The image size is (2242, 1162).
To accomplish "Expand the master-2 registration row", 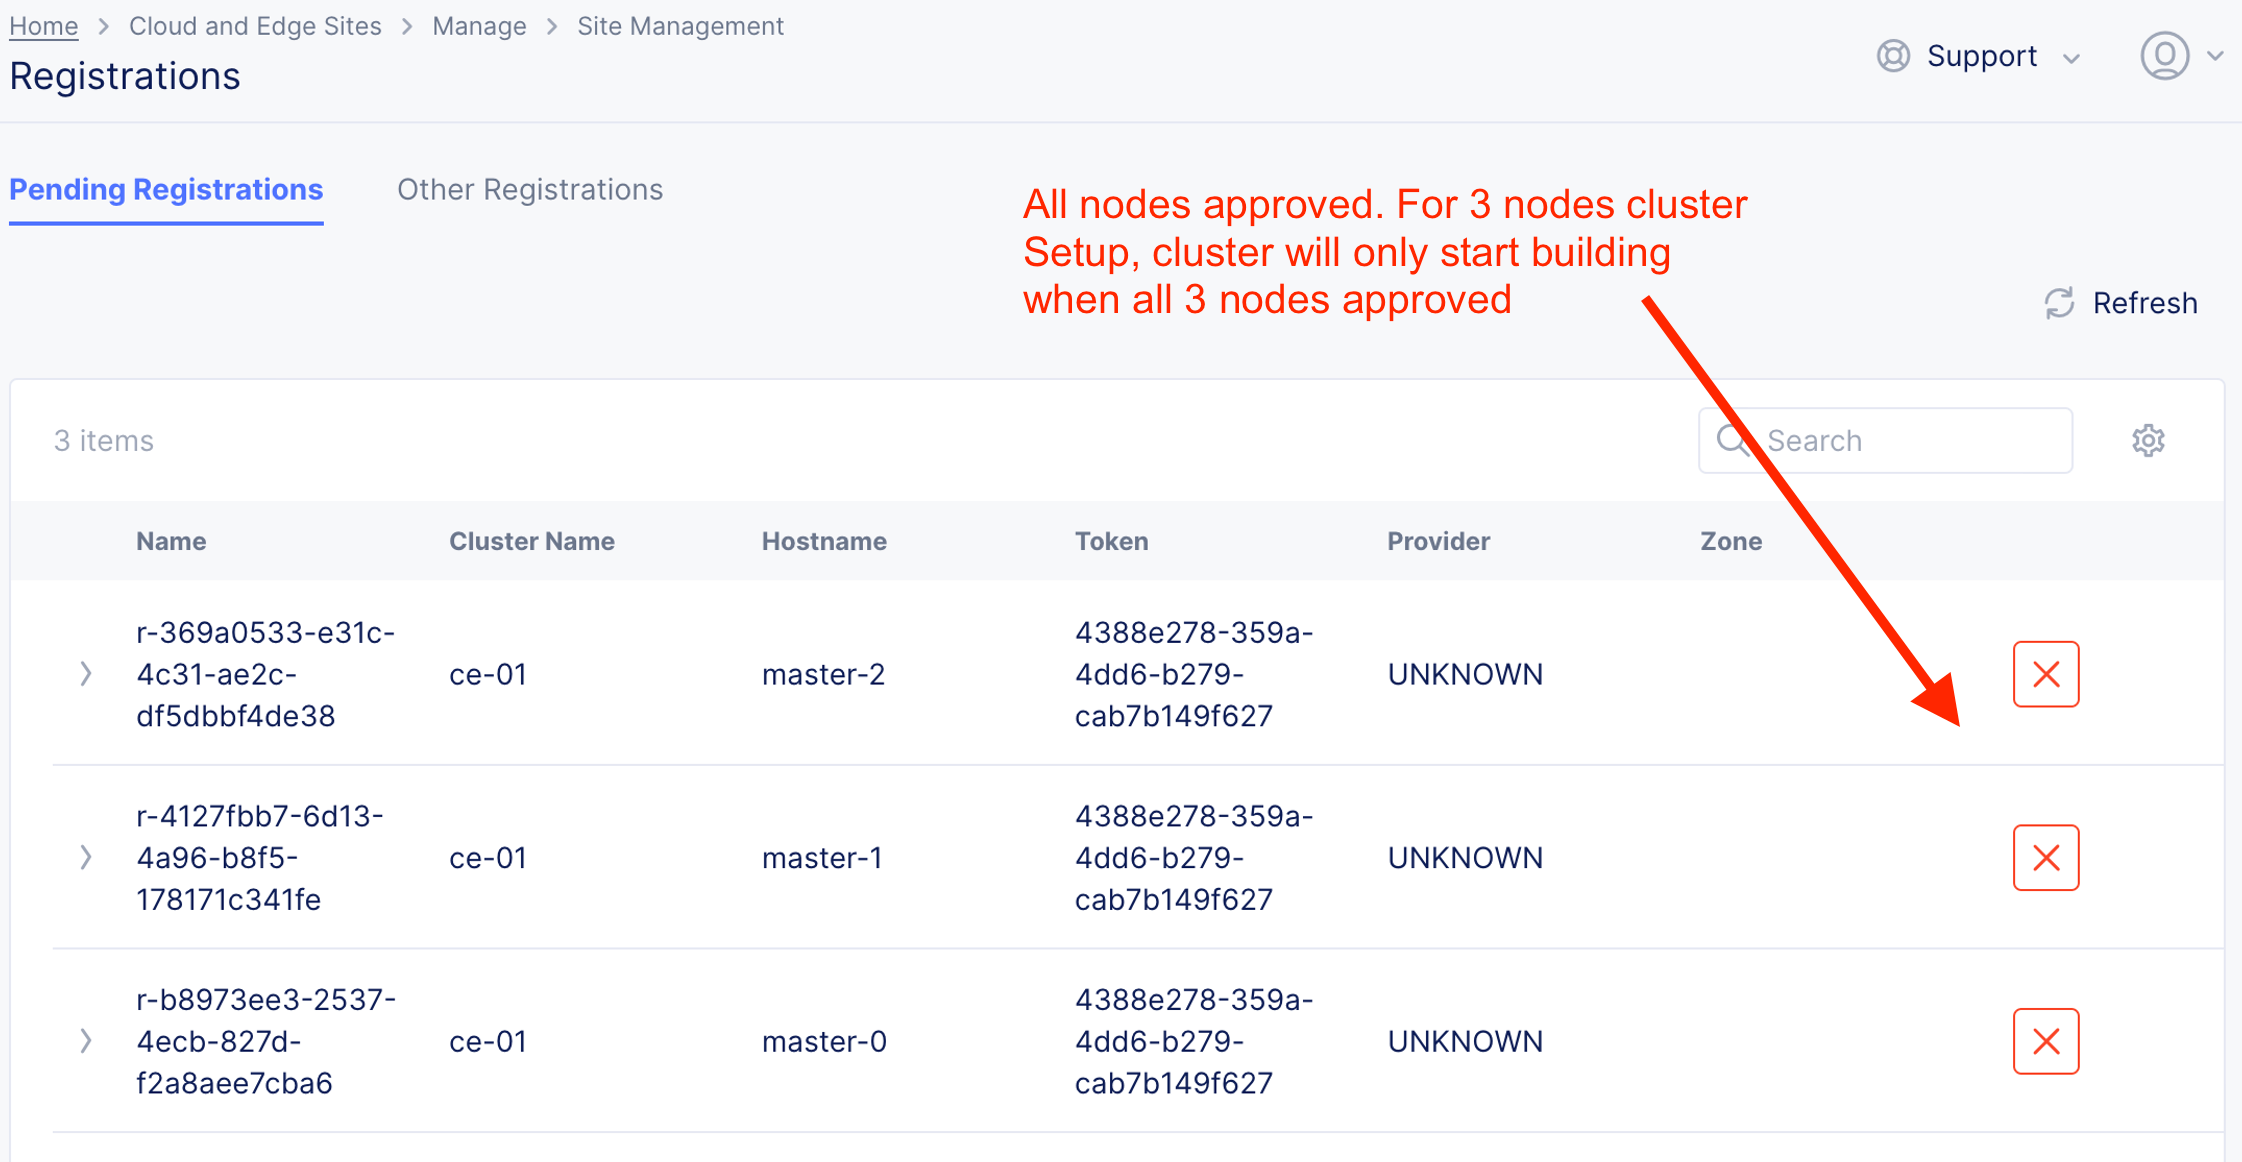I will coord(86,674).
